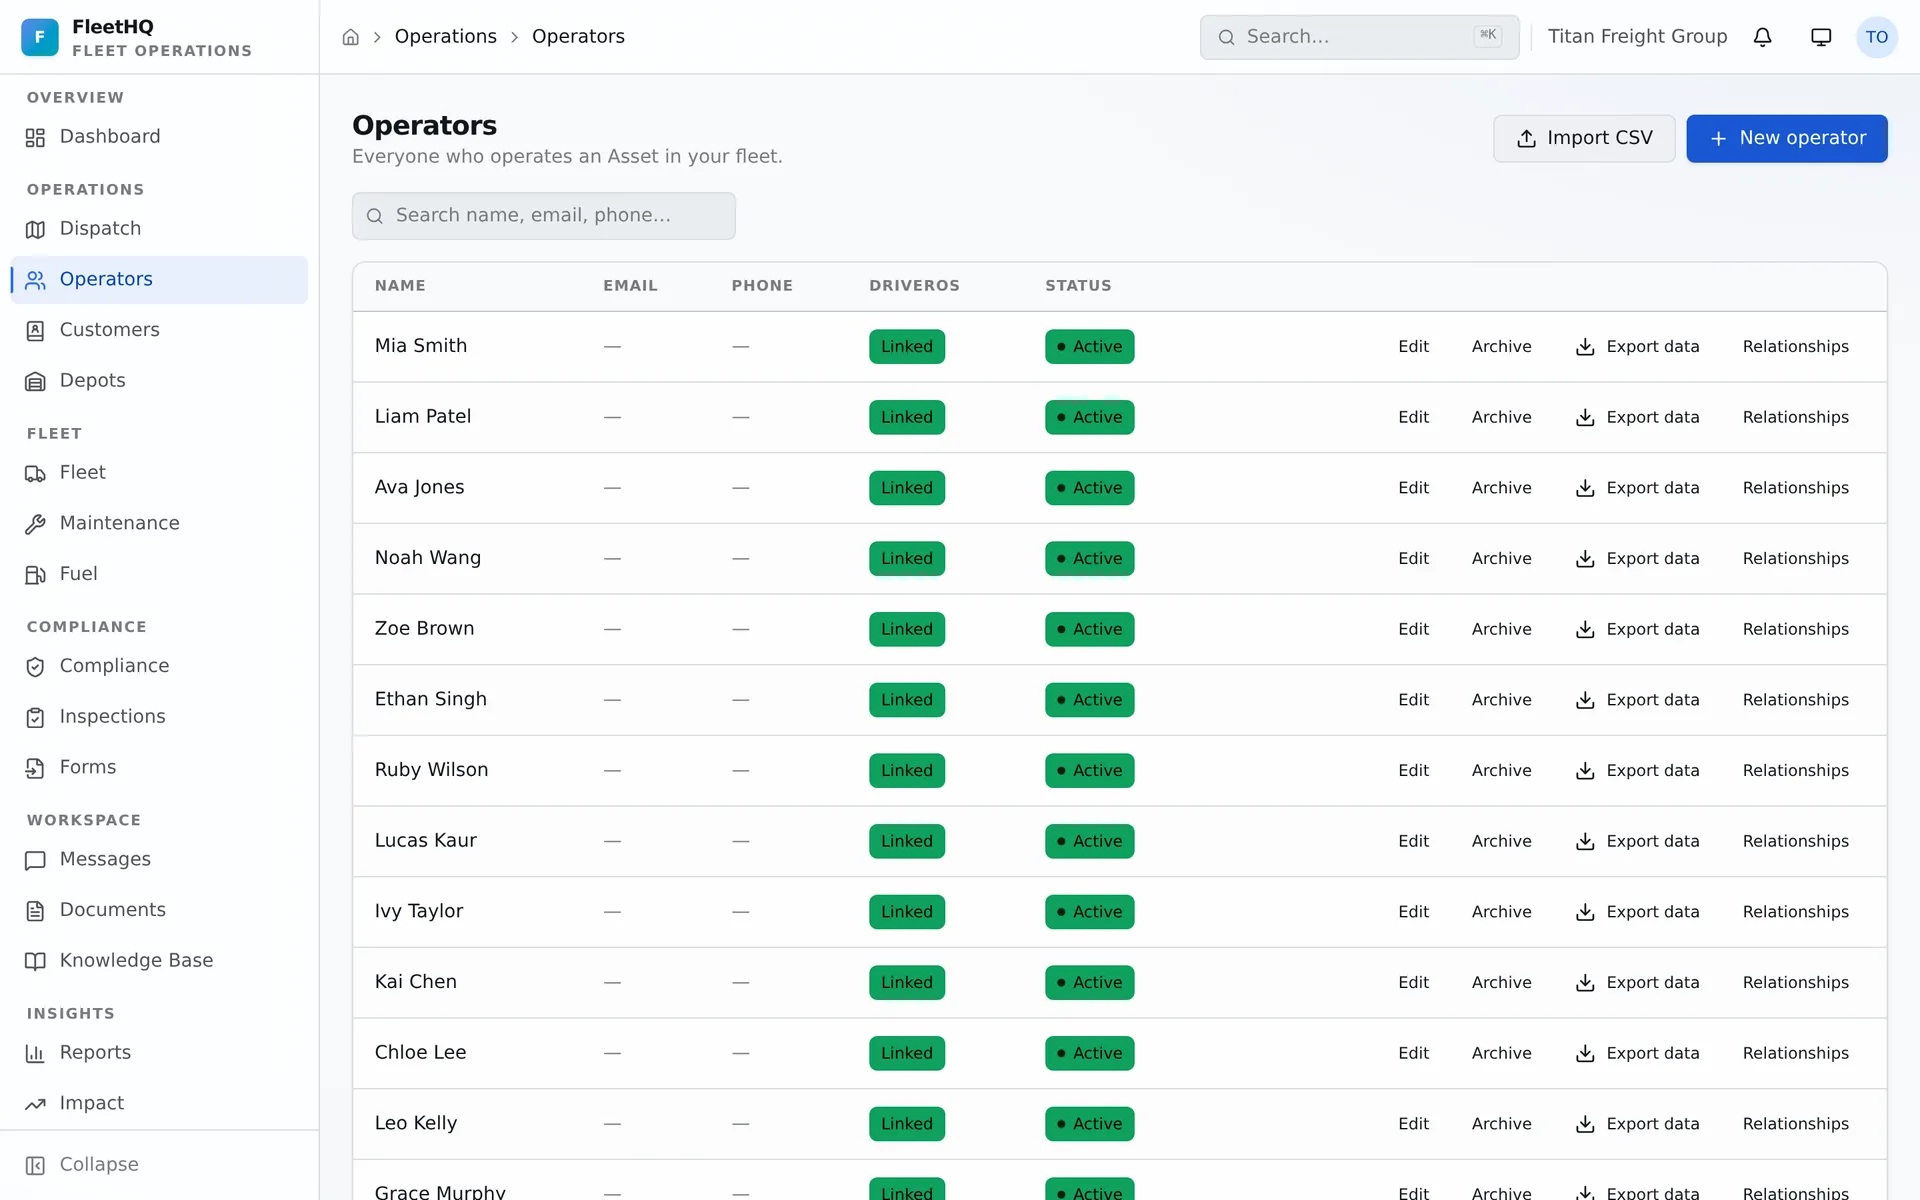Image resolution: width=1920 pixels, height=1200 pixels.
Task: Create a New operator
Action: coord(1786,138)
